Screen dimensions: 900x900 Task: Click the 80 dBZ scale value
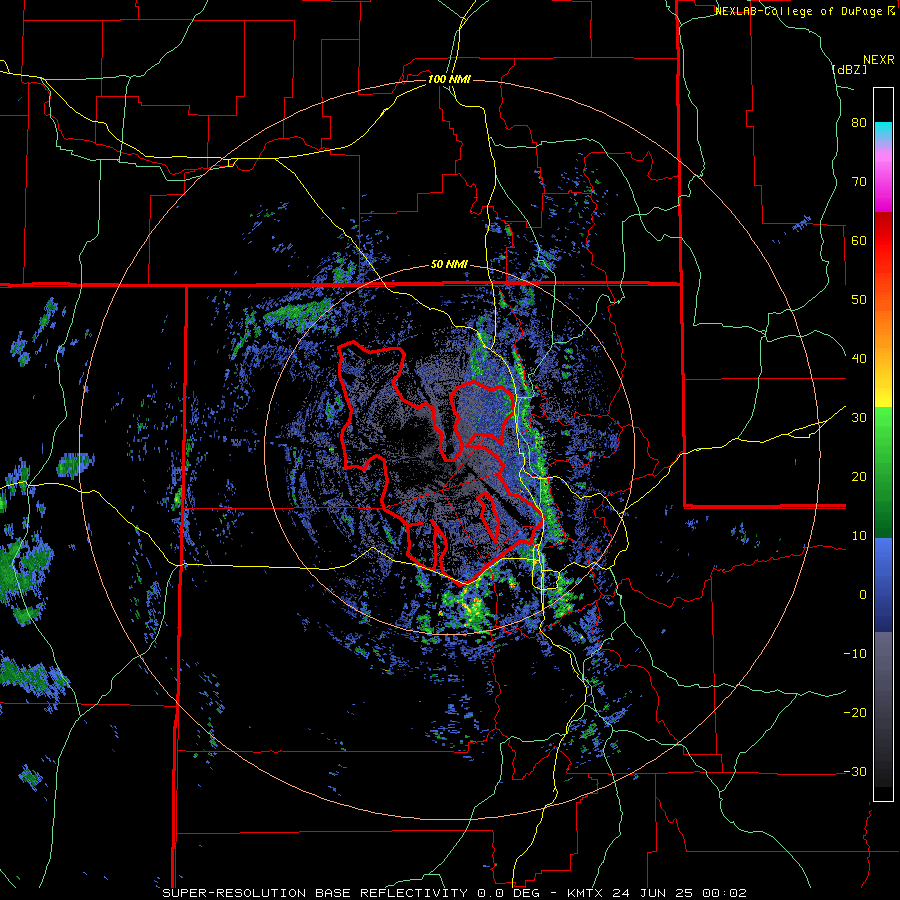(x=859, y=123)
